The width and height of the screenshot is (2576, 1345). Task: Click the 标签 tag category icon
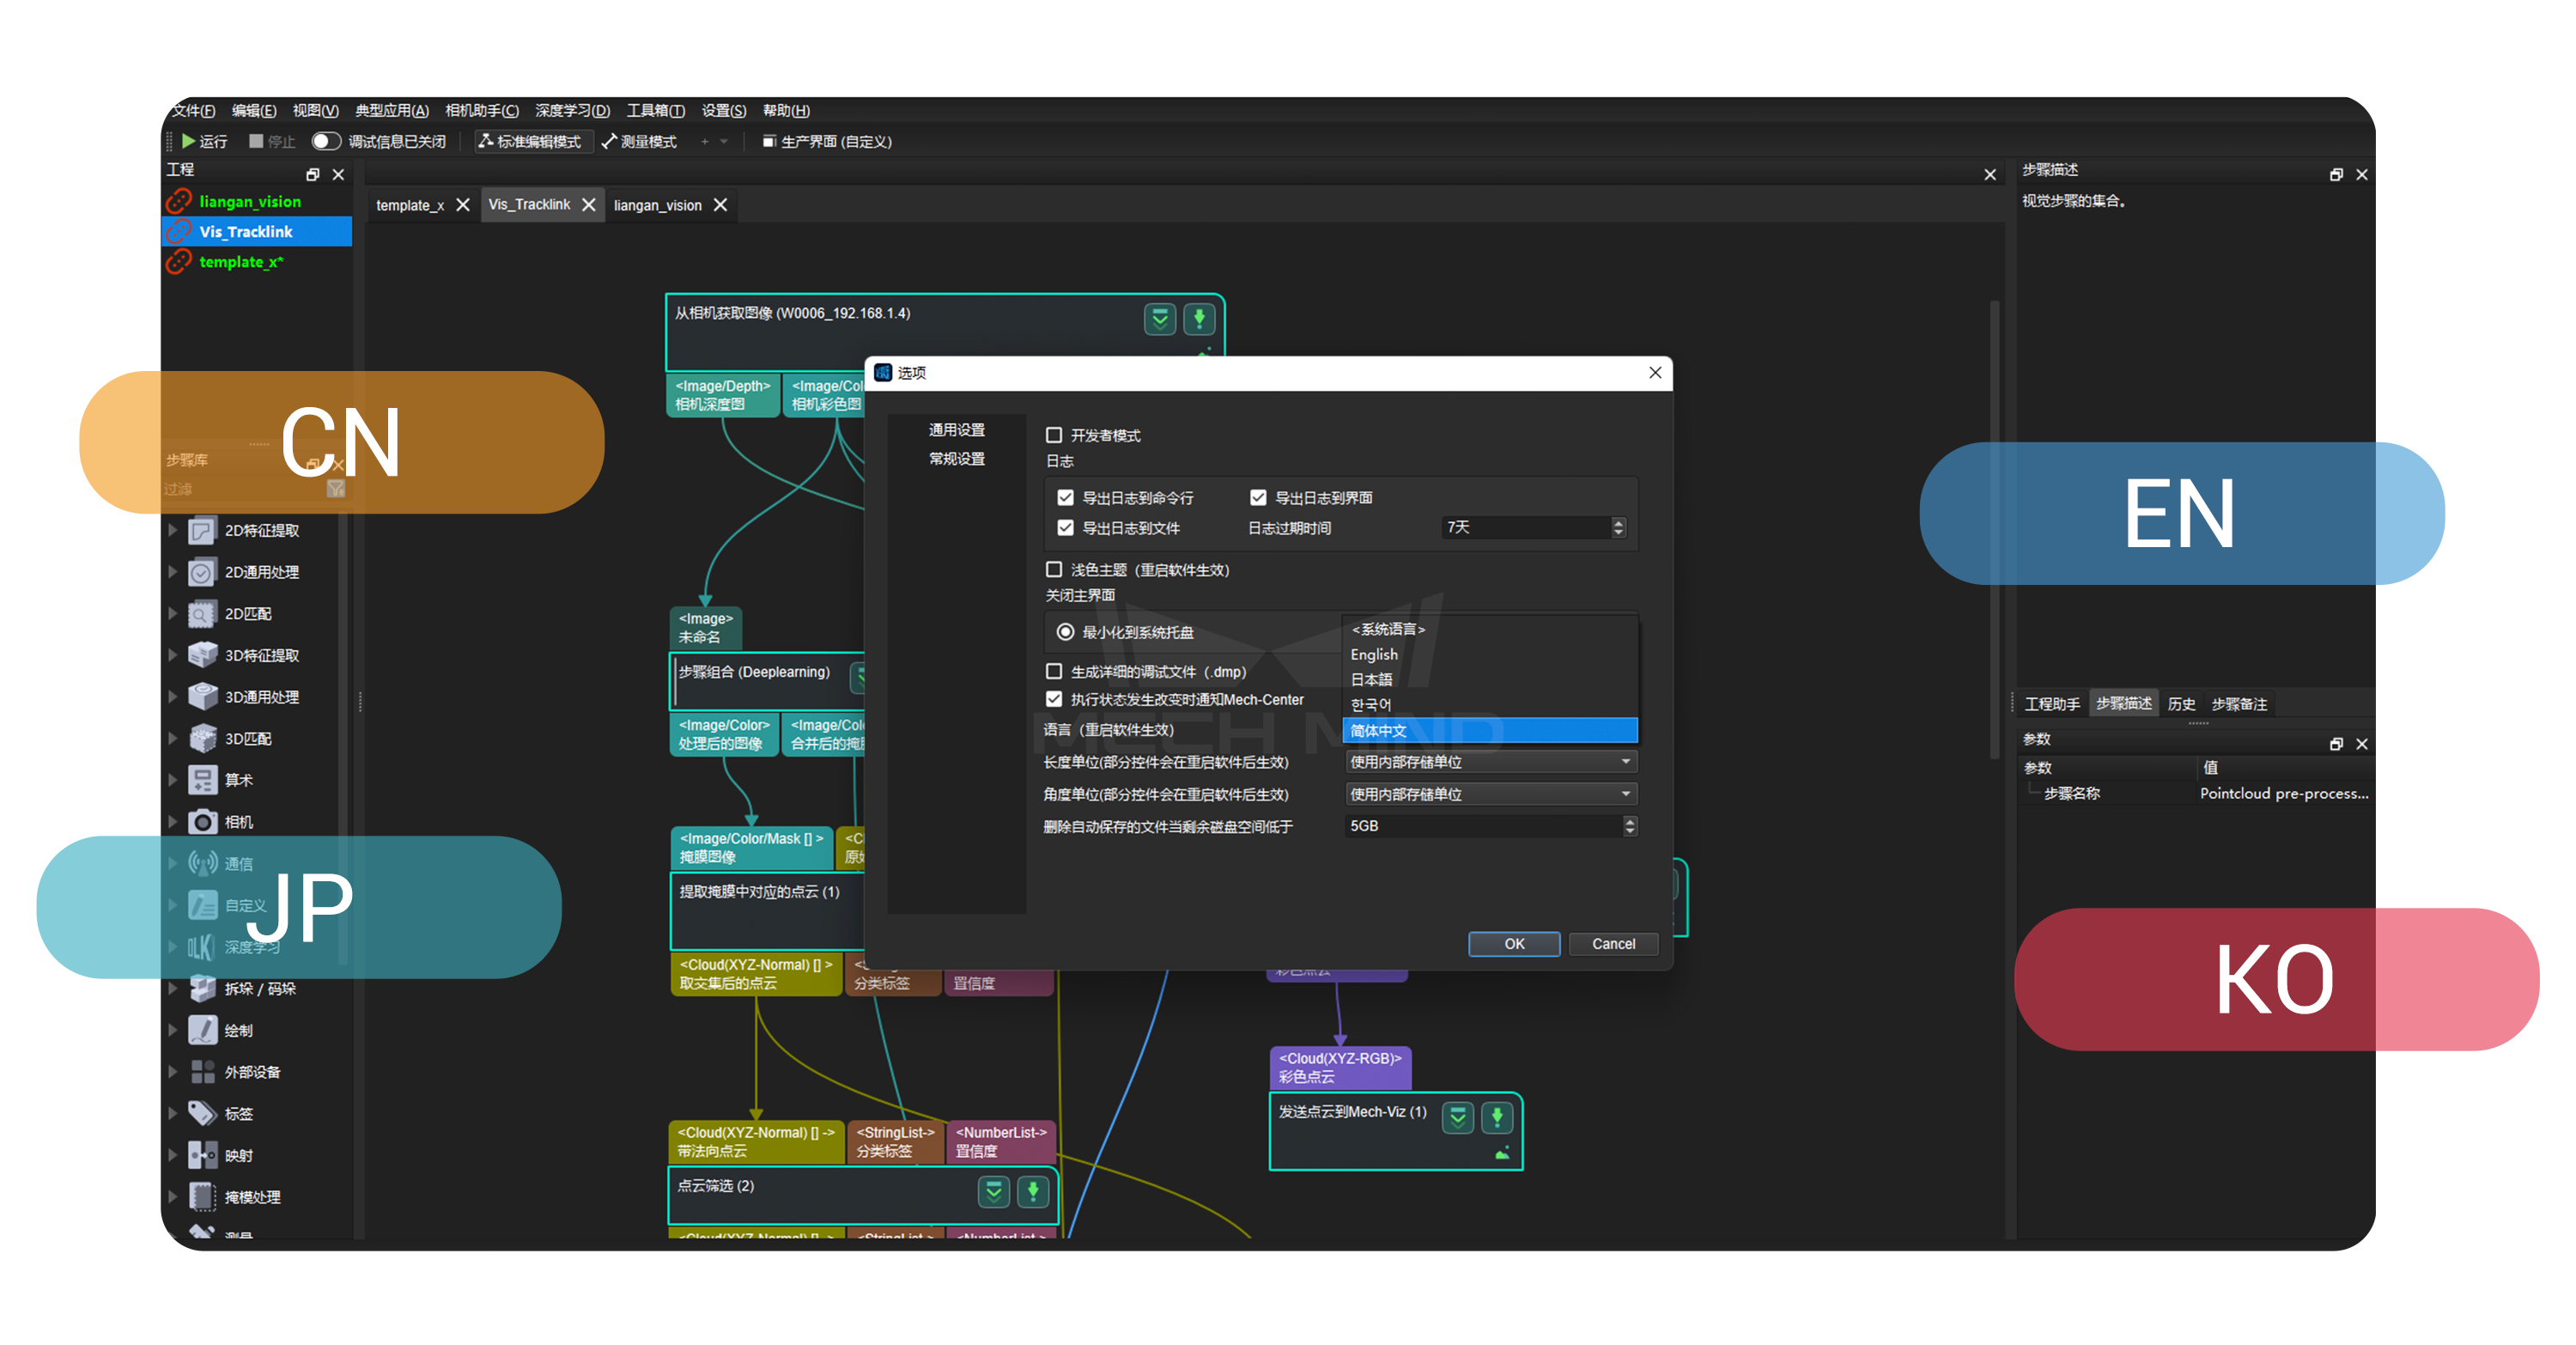pyautogui.click(x=202, y=1113)
